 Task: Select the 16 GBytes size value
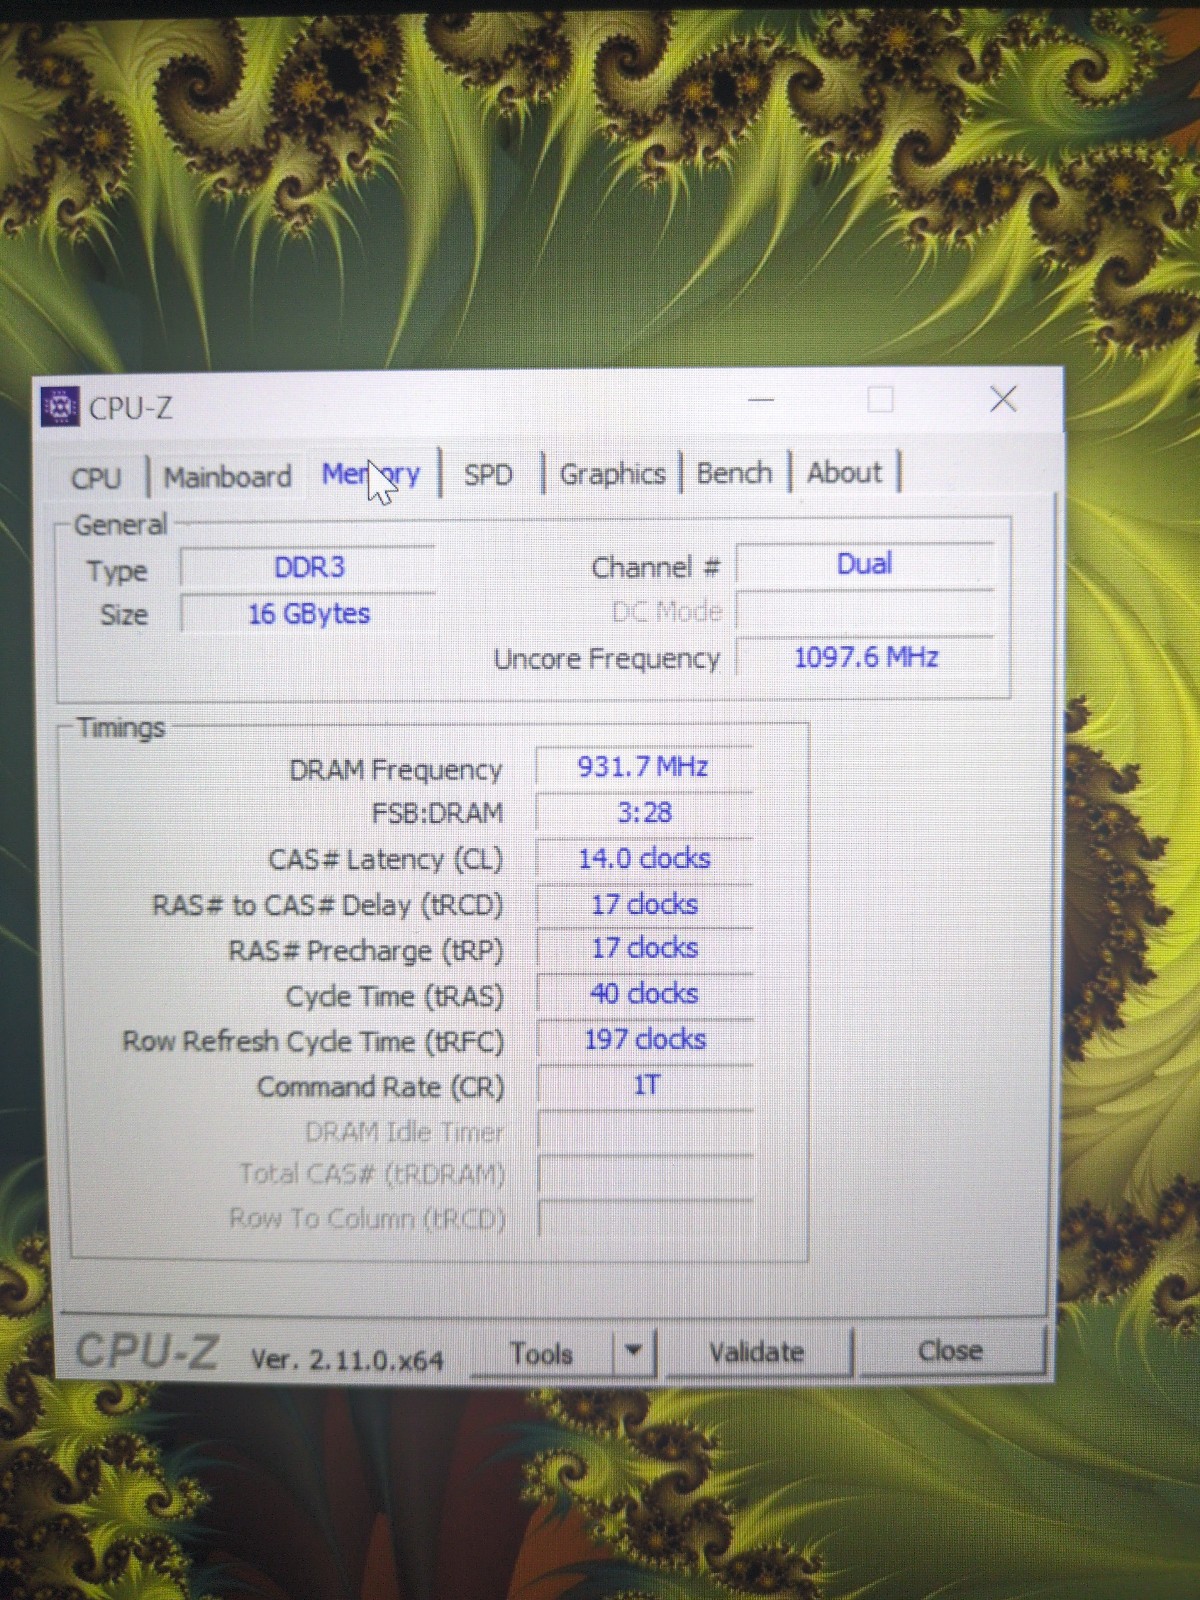(309, 613)
